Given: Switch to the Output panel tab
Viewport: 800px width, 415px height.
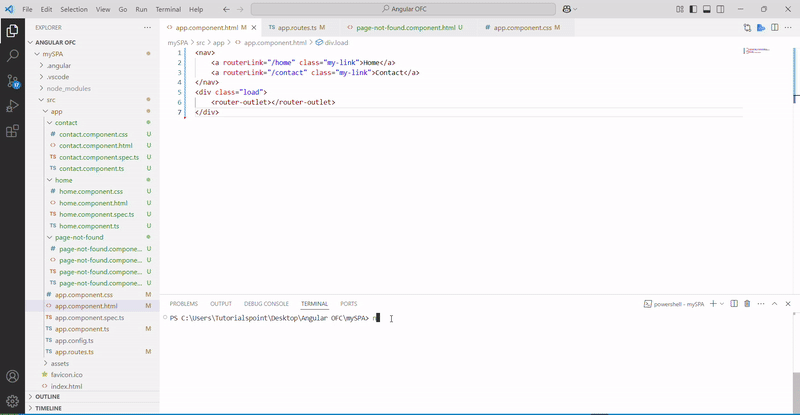Looking at the screenshot, I should 221,304.
